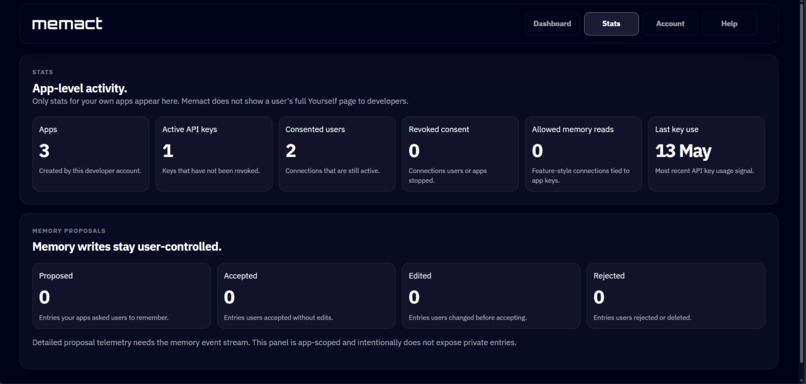Viewport: 806px width, 384px height.
Task: Click "Keys that have not been revoked." text
Action: point(211,171)
